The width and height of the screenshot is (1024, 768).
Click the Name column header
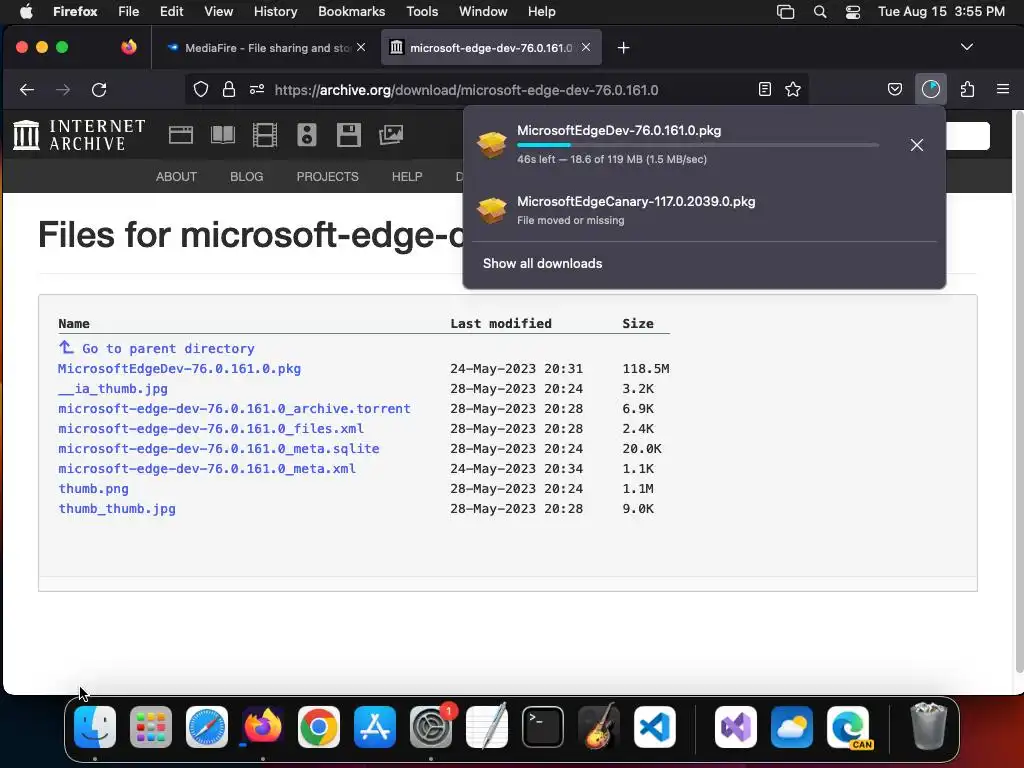coord(74,323)
